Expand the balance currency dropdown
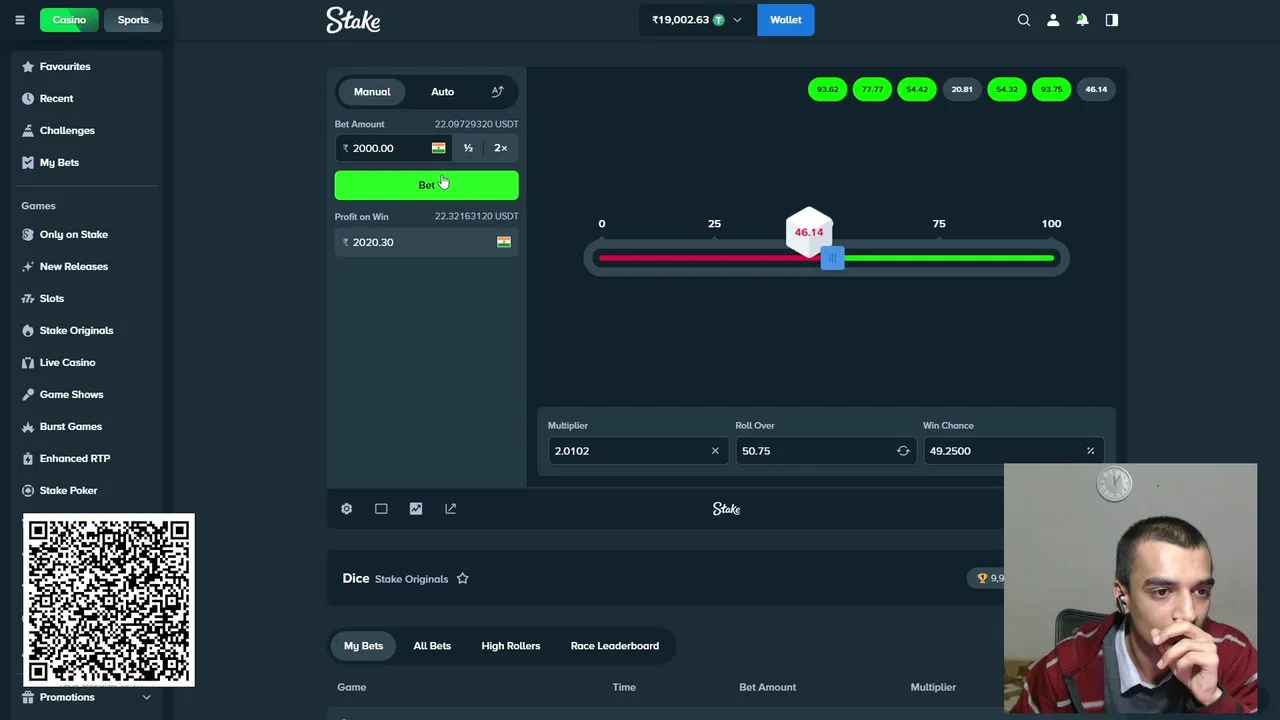 pos(737,20)
